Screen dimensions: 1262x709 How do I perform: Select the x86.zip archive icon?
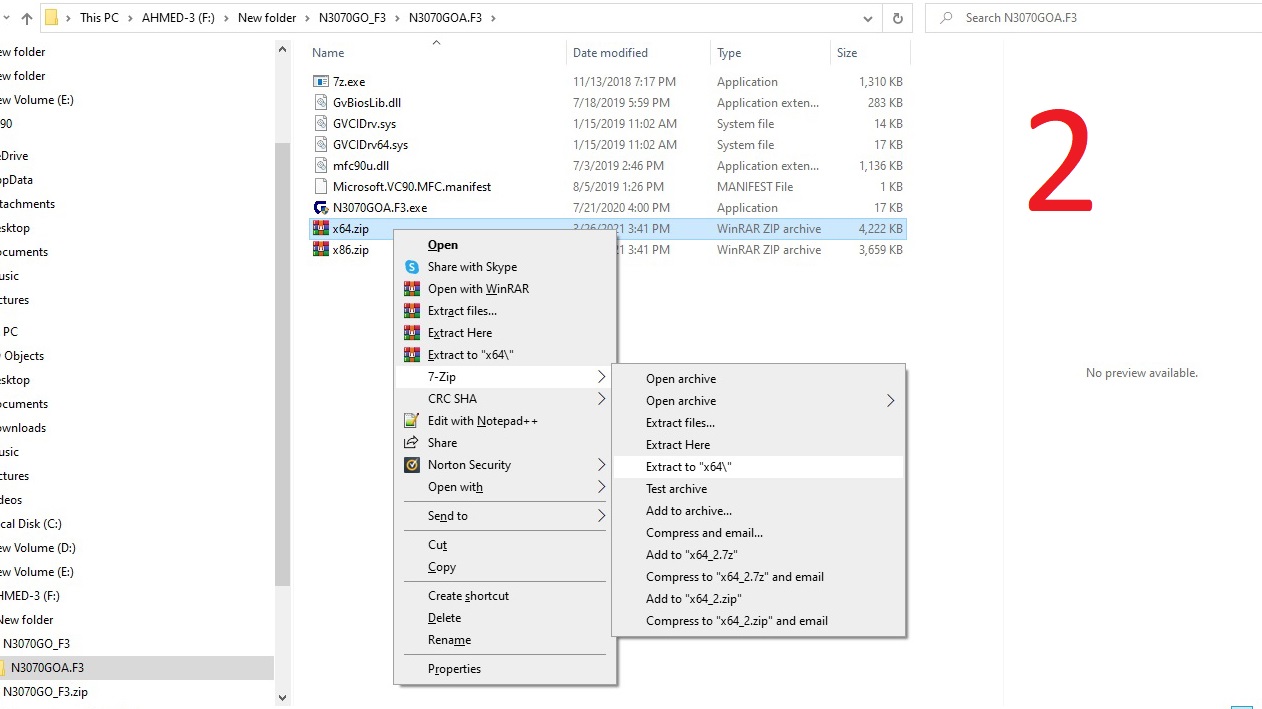tap(320, 250)
